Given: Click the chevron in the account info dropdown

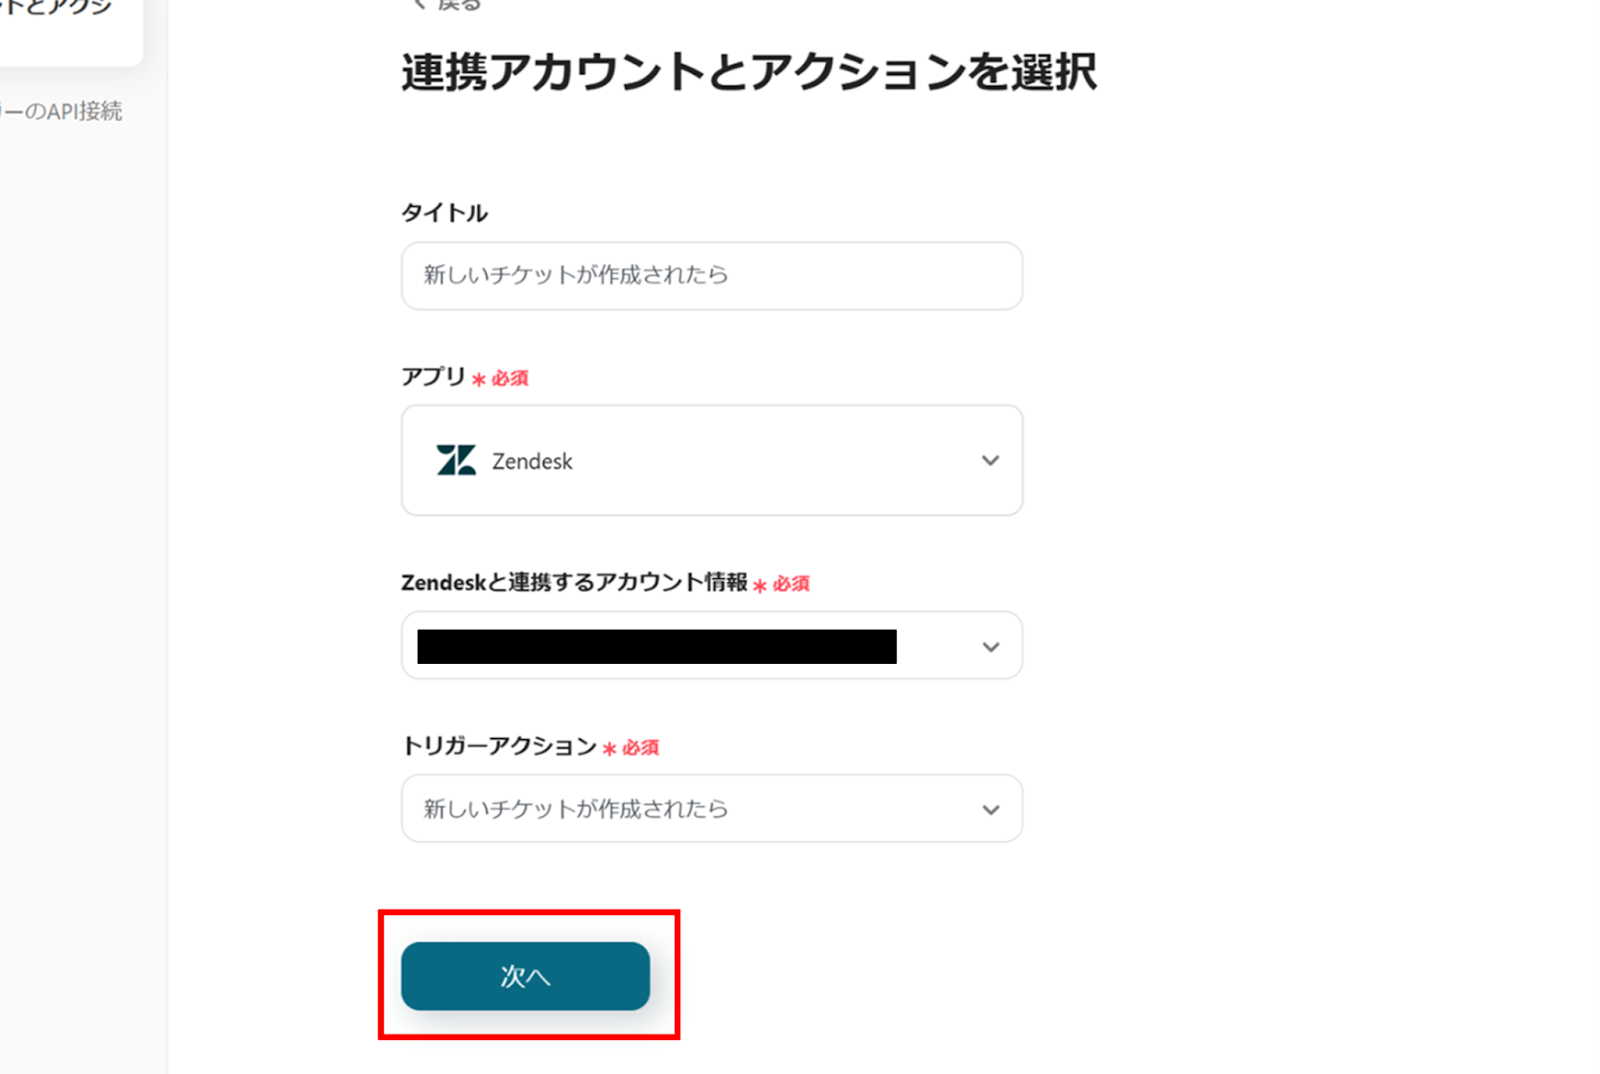Looking at the screenshot, I should (990, 647).
